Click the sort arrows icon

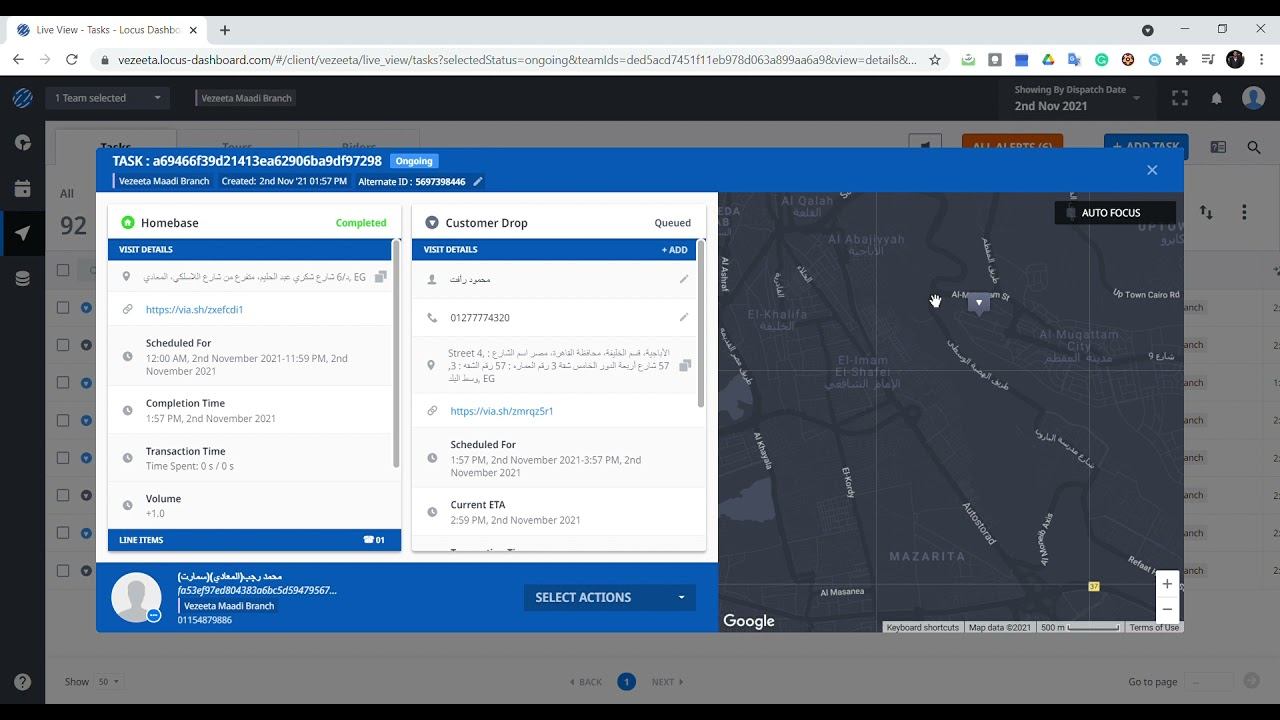point(1207,212)
